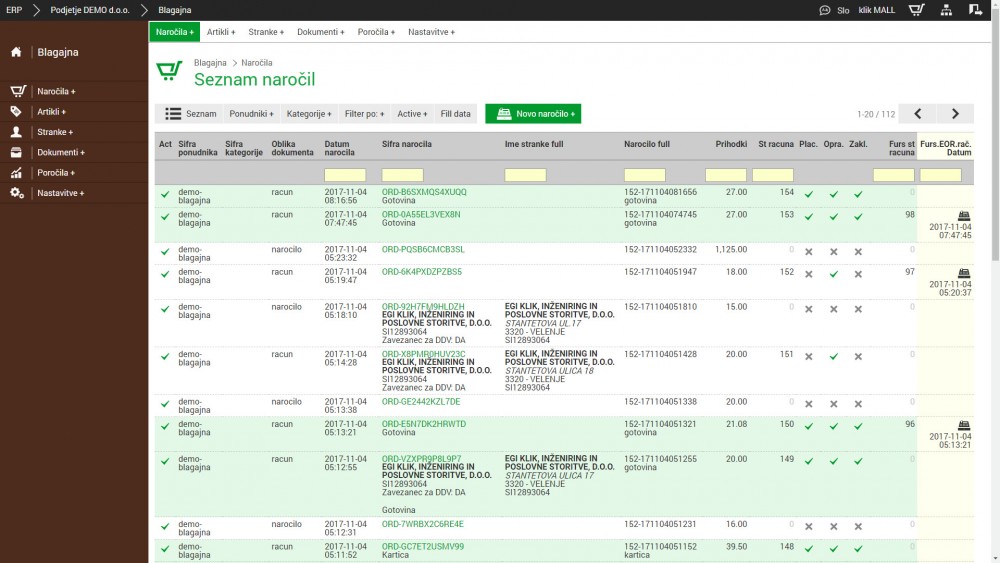Viewport: 1000px width, 563px height.
Task: Click the tag icon for Artikli in the sidebar
Action: [x=16, y=111]
